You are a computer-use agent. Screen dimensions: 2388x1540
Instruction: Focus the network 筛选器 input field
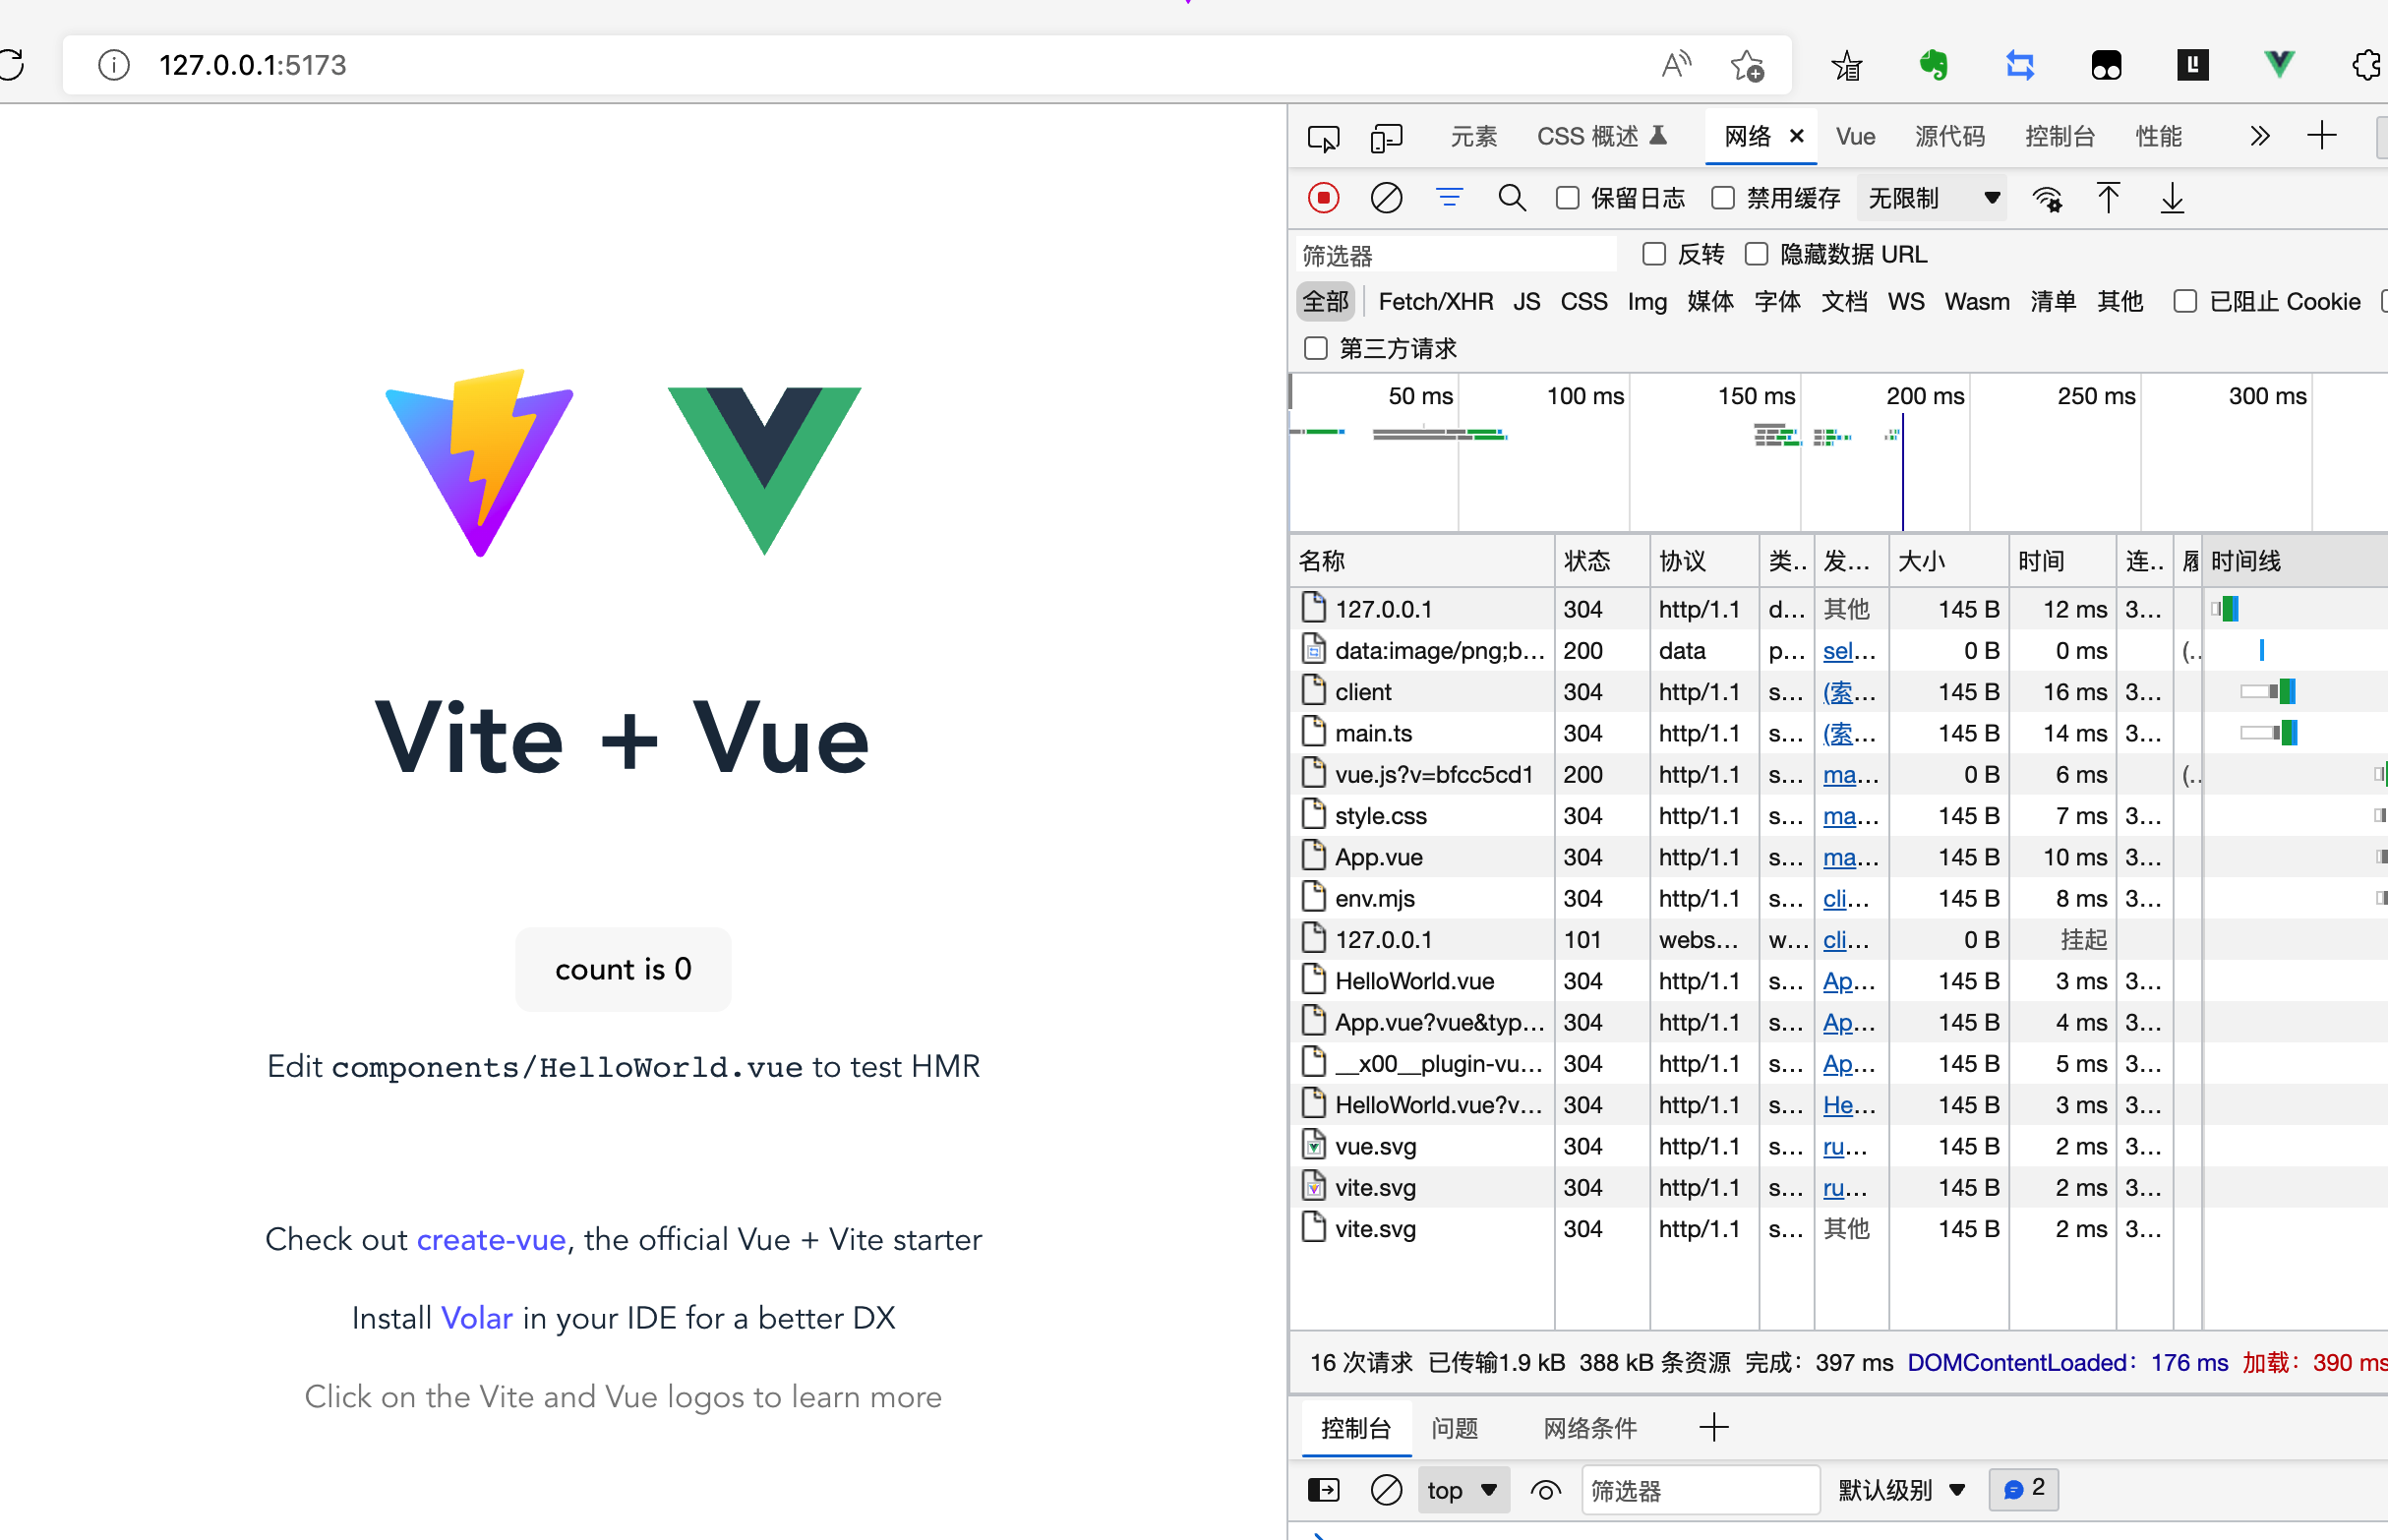coord(1456,255)
